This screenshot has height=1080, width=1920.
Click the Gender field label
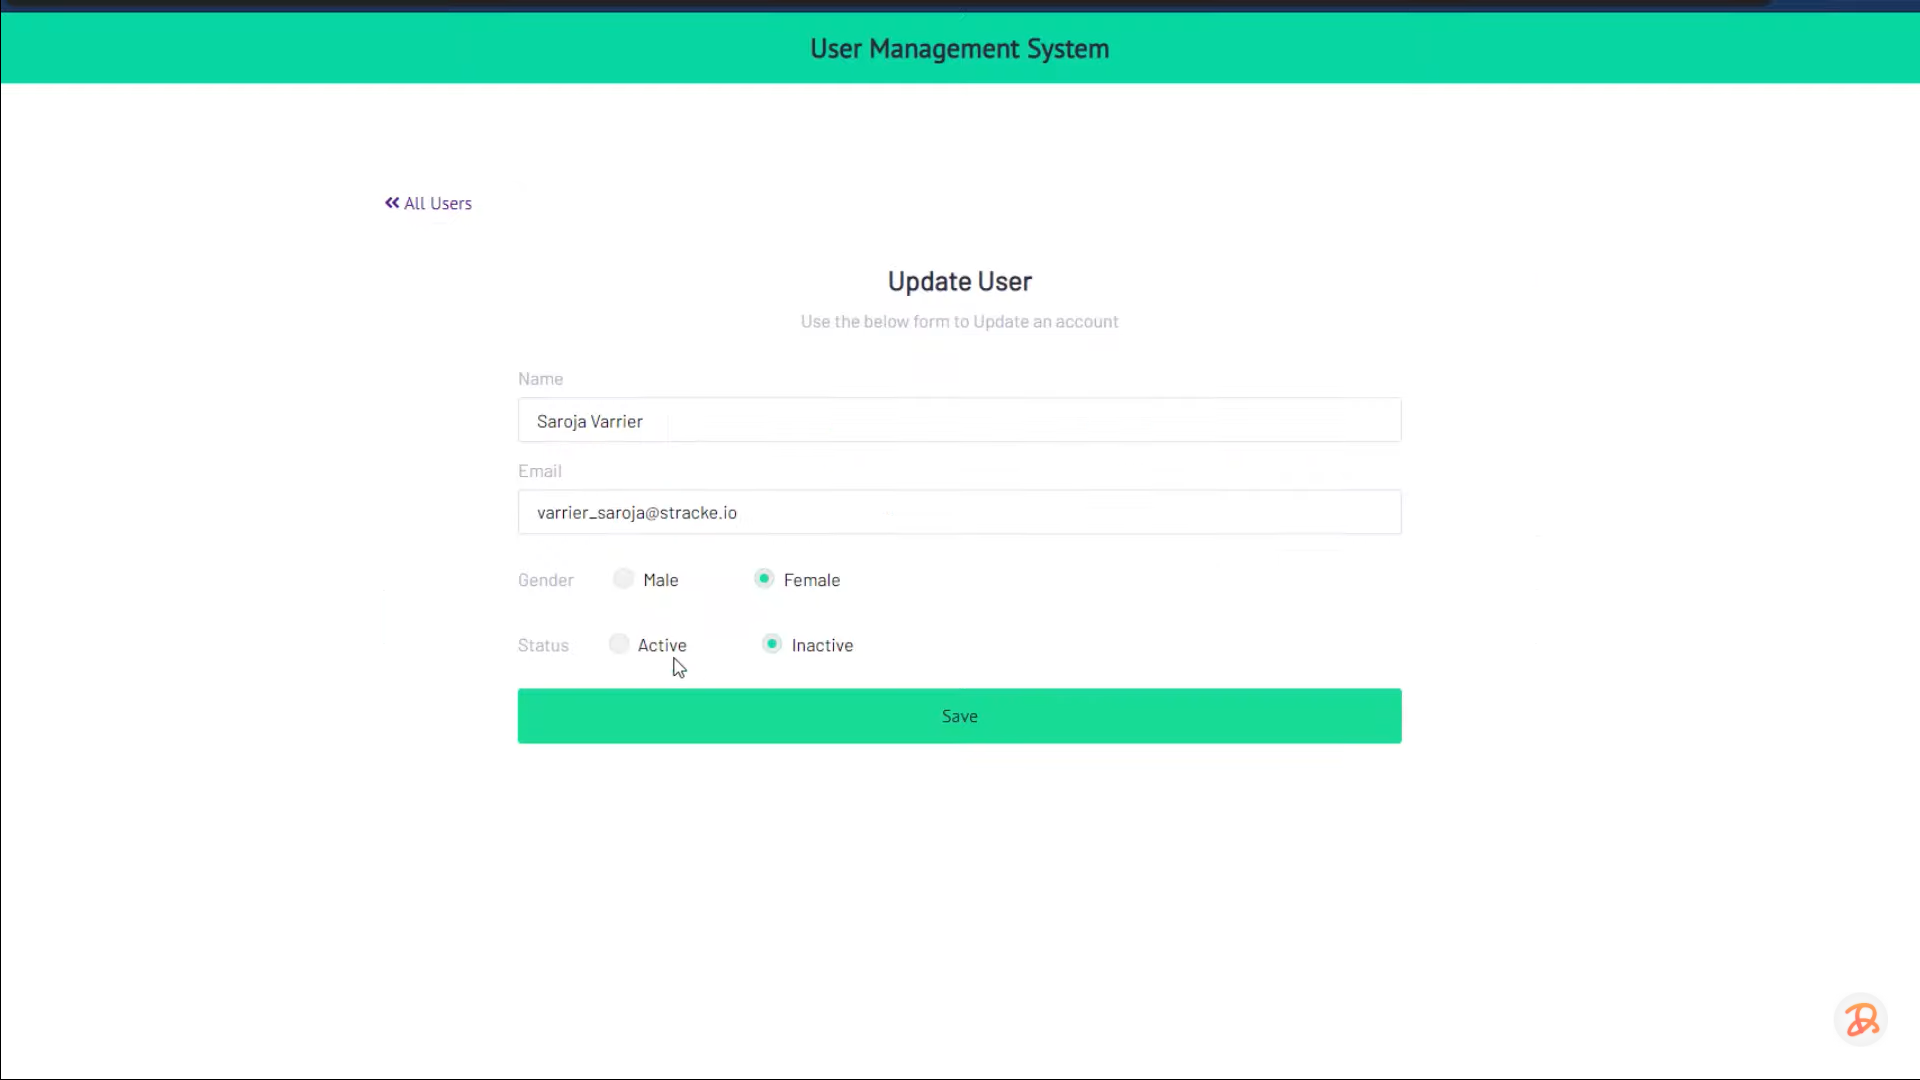(x=545, y=580)
